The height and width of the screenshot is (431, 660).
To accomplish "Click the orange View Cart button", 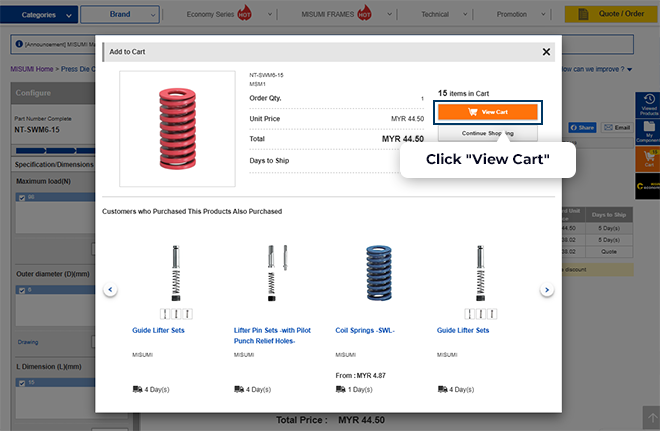I will (x=487, y=112).
